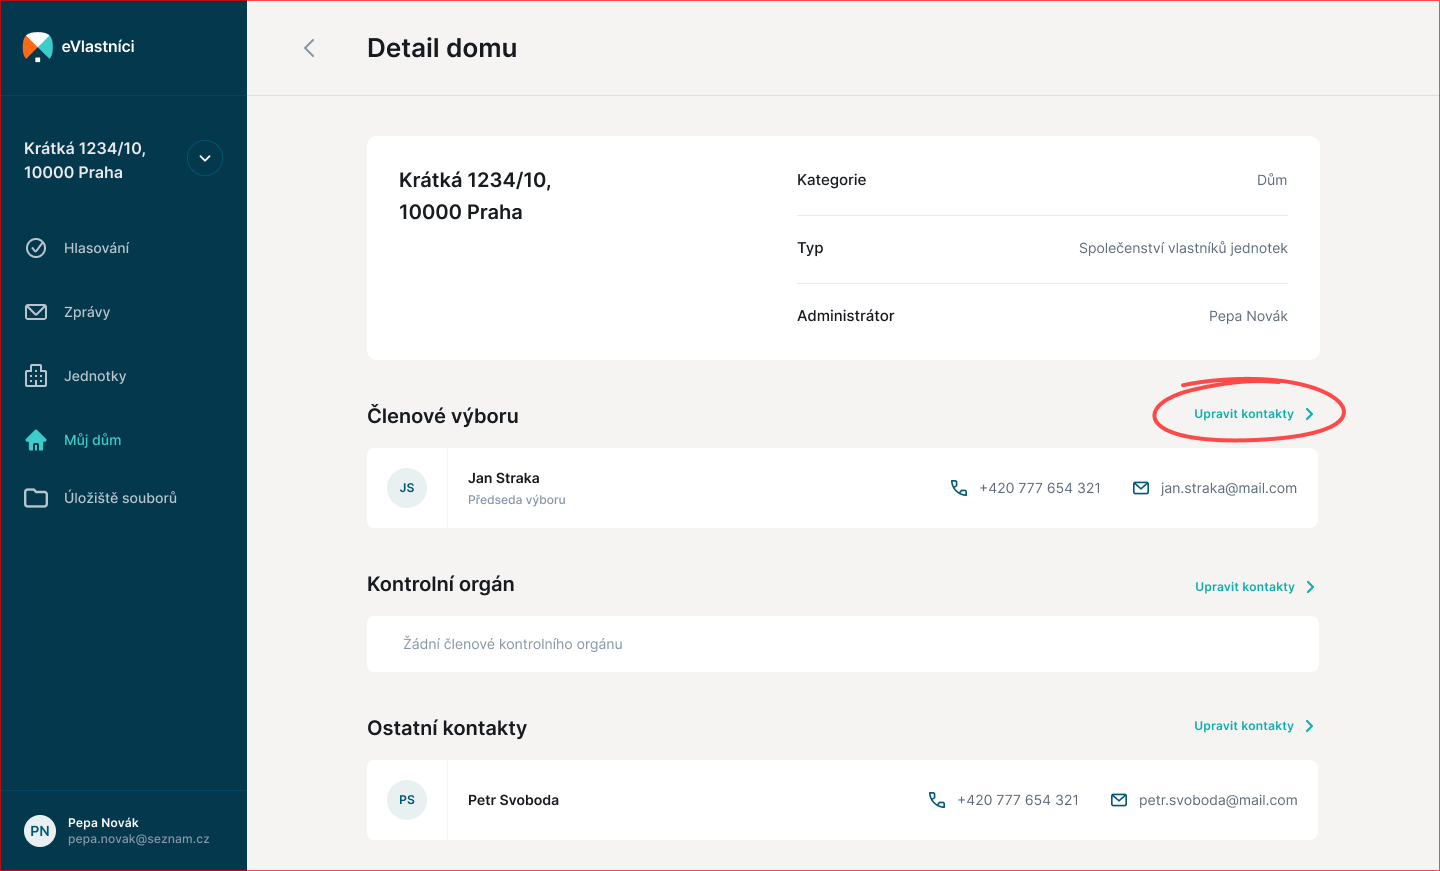Click the Můj dům house icon
The image size is (1440, 871).
click(36, 440)
